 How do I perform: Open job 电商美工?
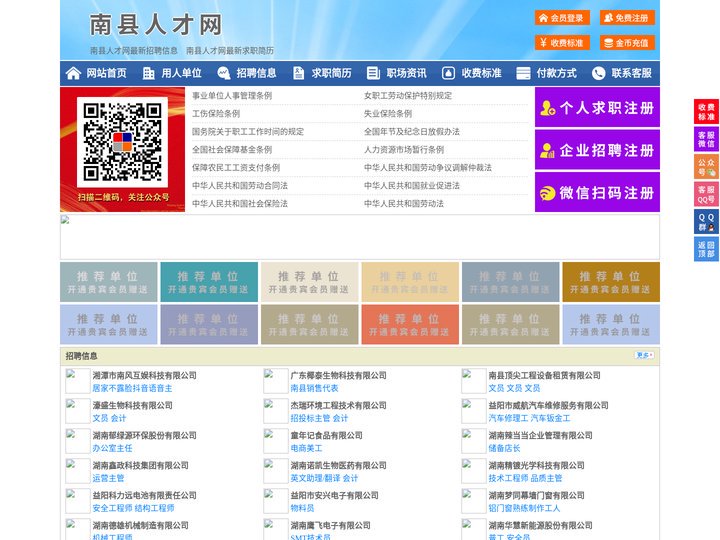pos(306,448)
